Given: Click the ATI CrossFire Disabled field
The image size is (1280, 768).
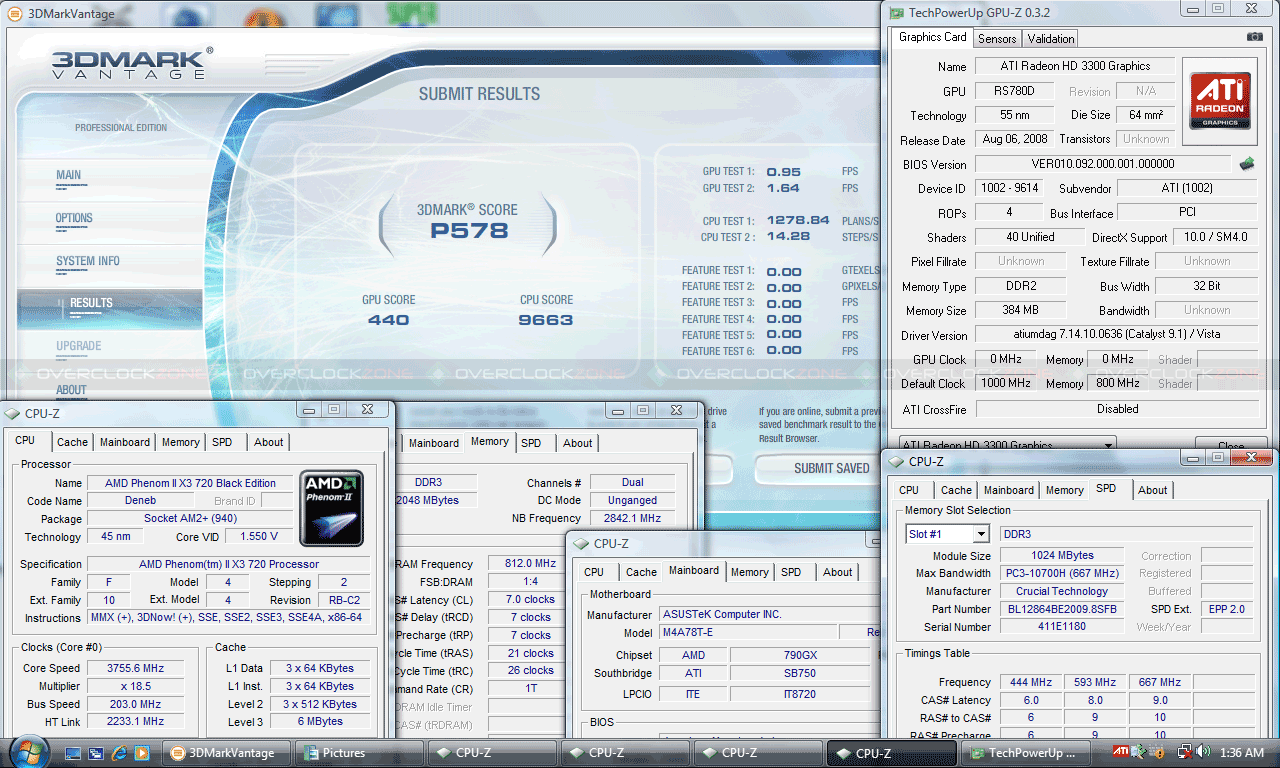Looking at the screenshot, I should coord(1117,409).
